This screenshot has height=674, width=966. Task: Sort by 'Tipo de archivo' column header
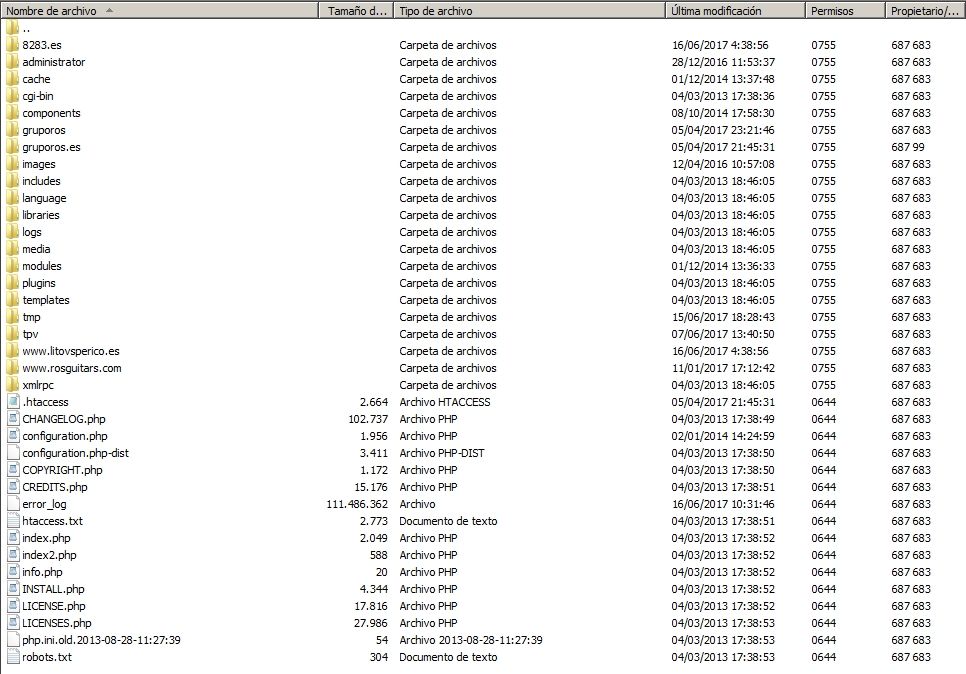tap(530, 10)
